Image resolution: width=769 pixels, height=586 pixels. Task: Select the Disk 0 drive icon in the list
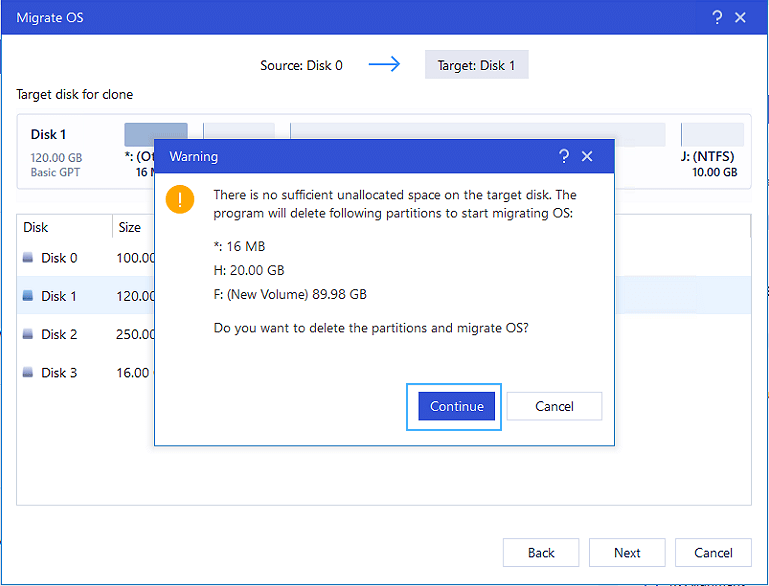[28, 258]
